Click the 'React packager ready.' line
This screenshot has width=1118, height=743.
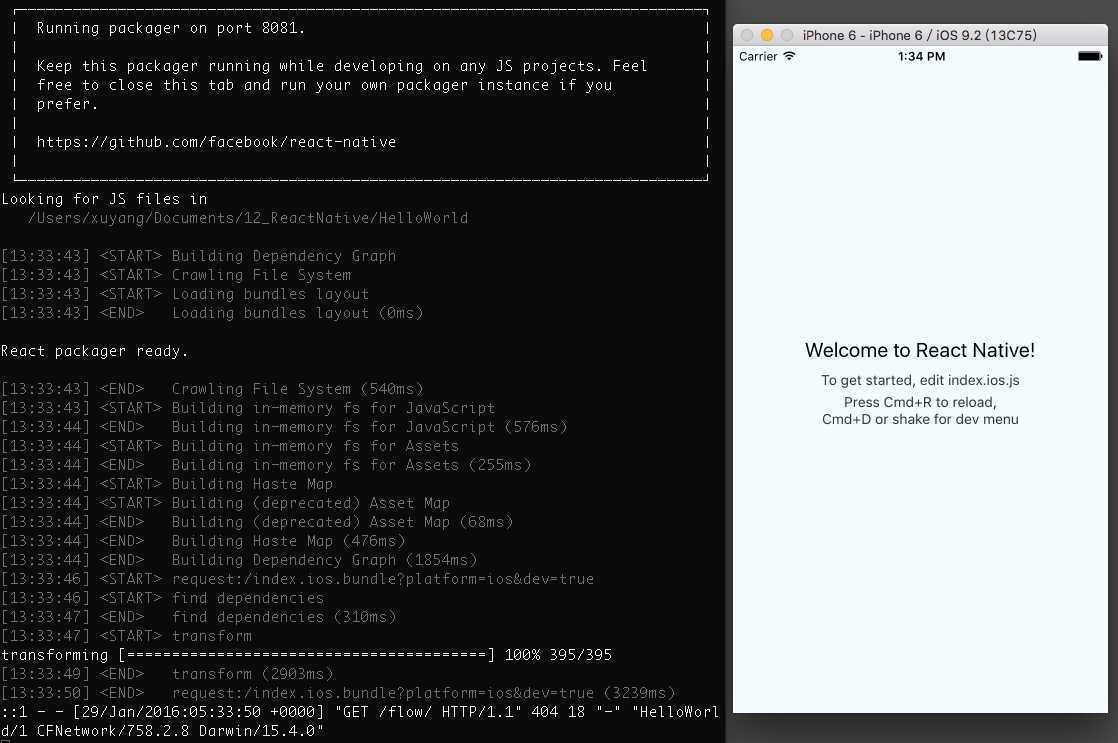[x=95, y=351]
